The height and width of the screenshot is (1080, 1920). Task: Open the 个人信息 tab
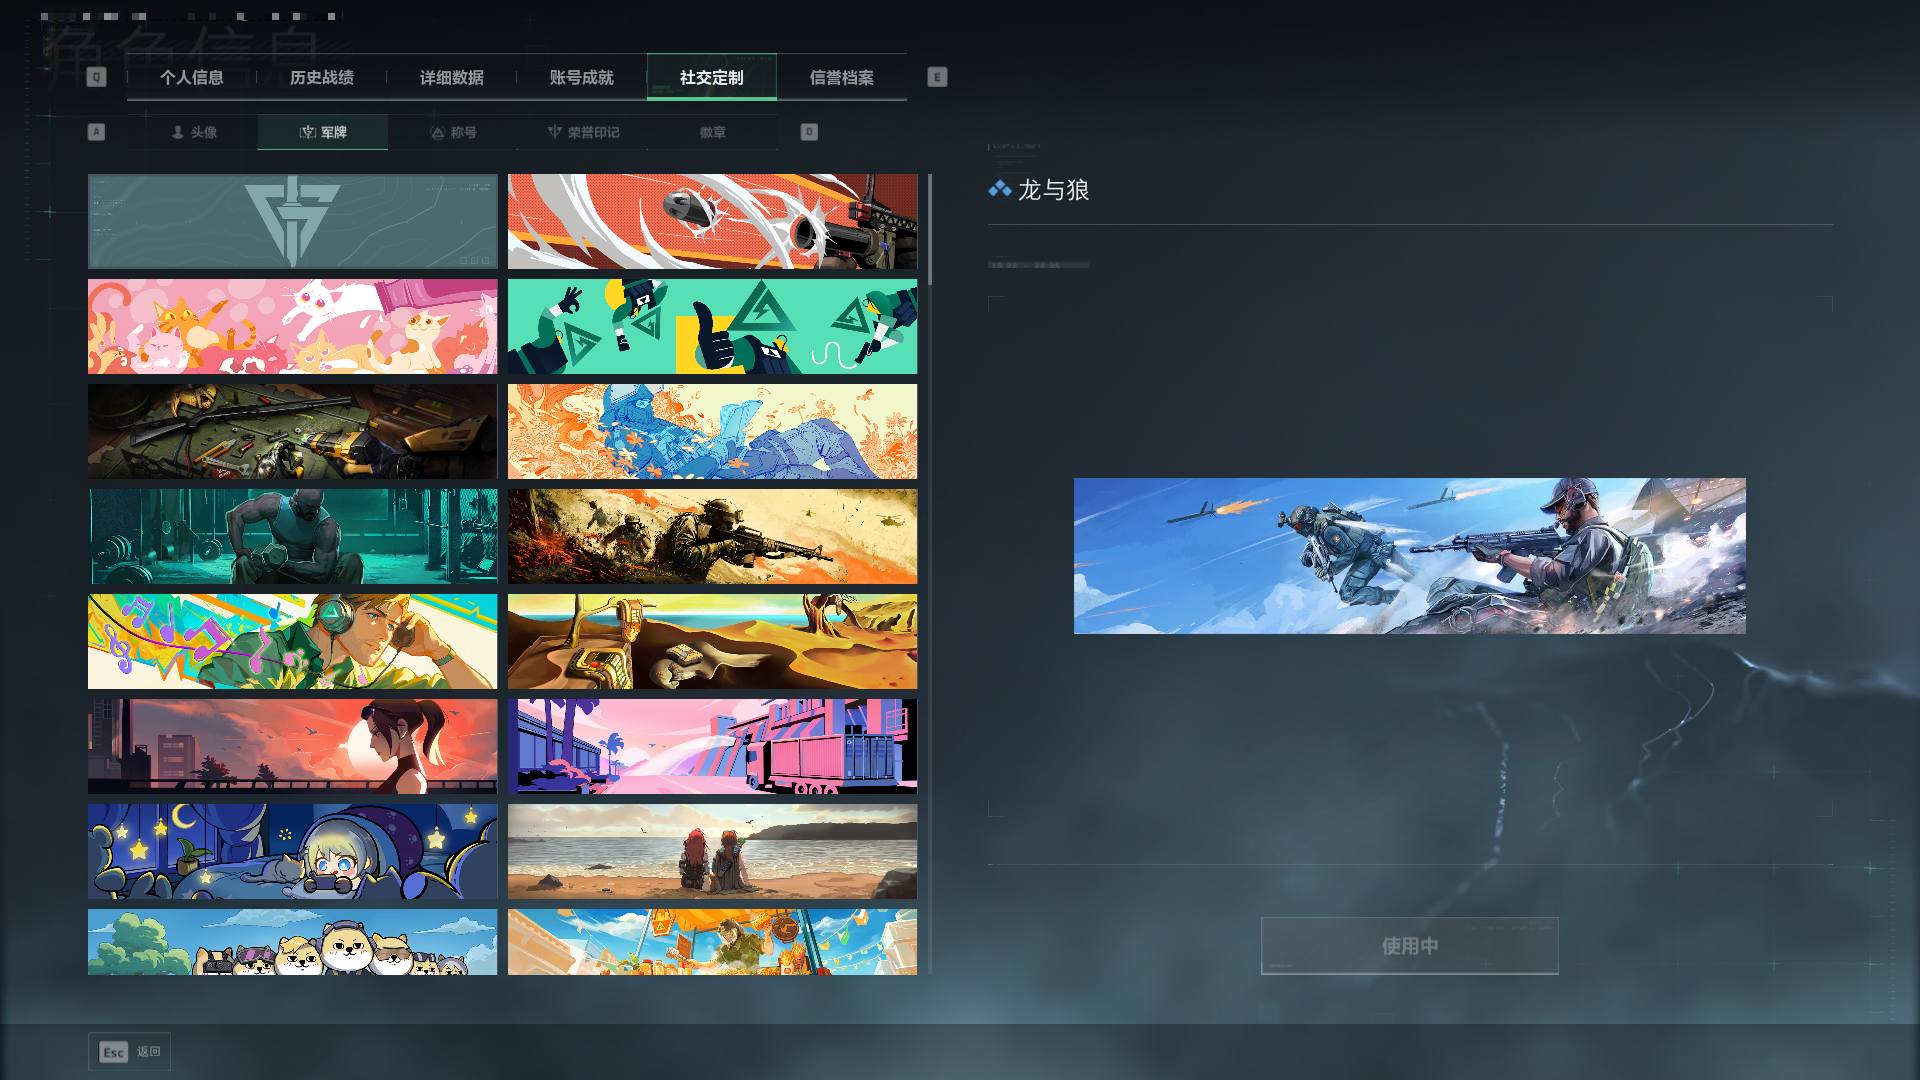pyautogui.click(x=192, y=78)
